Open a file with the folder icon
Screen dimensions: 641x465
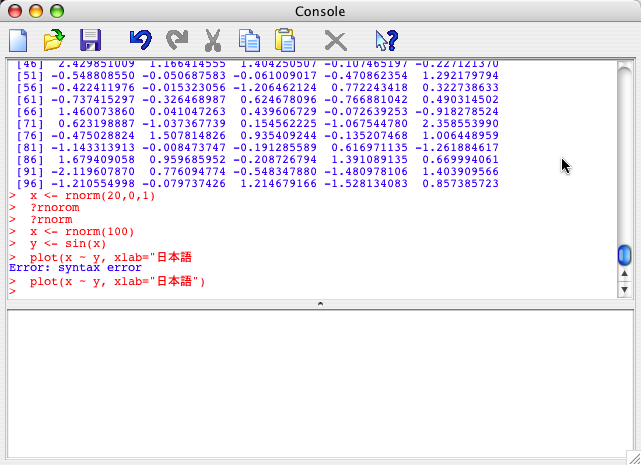[53, 41]
